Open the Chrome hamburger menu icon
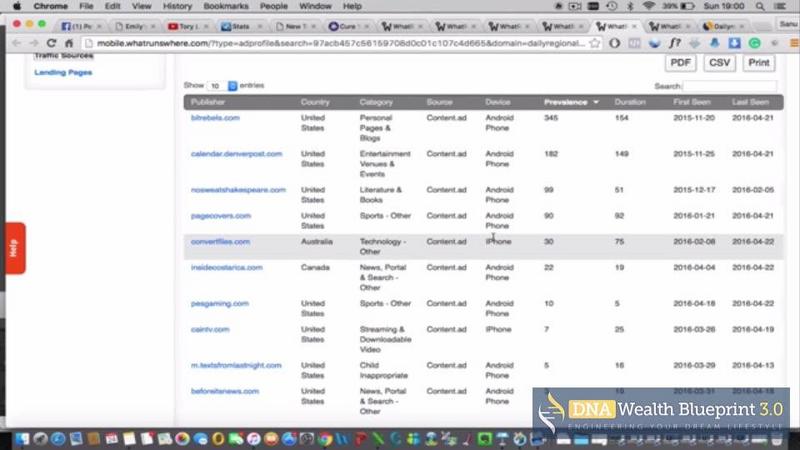Screen dimensions: 800x450 pyautogui.click(x=795, y=43)
